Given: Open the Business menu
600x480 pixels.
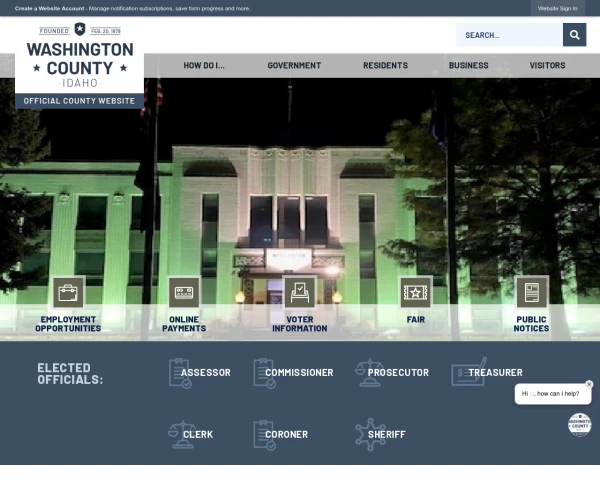Looking at the screenshot, I should click(468, 65).
